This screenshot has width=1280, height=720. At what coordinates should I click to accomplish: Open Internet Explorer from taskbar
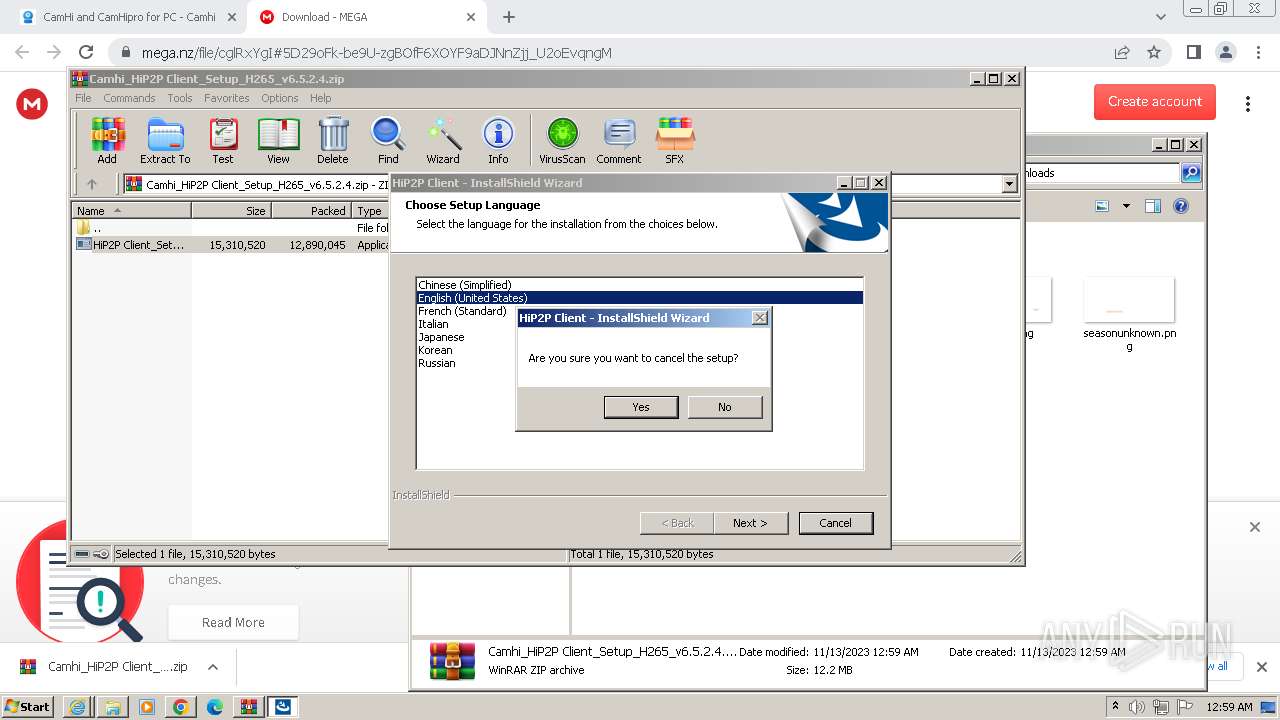click(78, 707)
